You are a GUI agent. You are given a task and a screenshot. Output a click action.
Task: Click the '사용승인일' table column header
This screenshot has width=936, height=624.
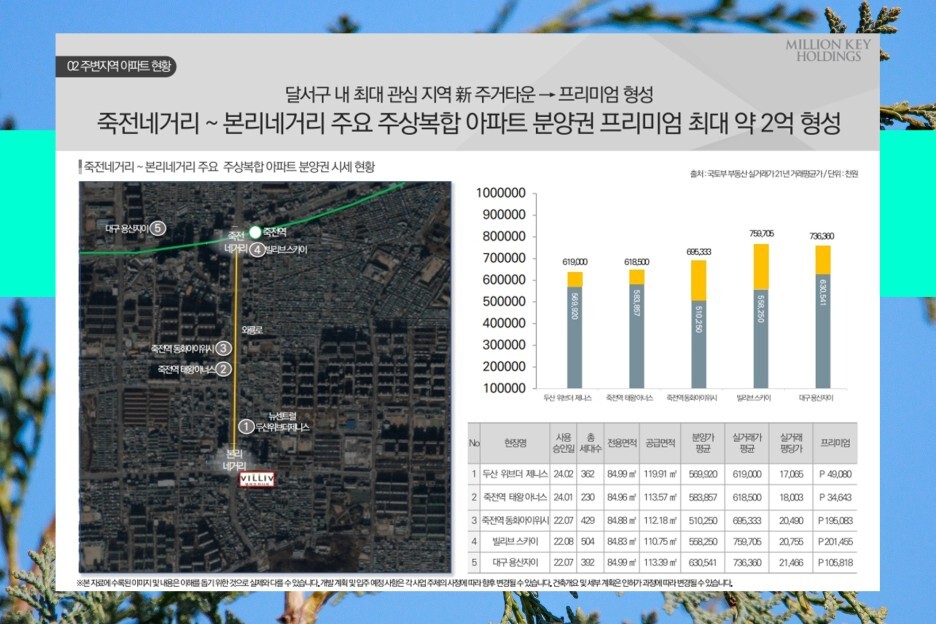(563, 443)
